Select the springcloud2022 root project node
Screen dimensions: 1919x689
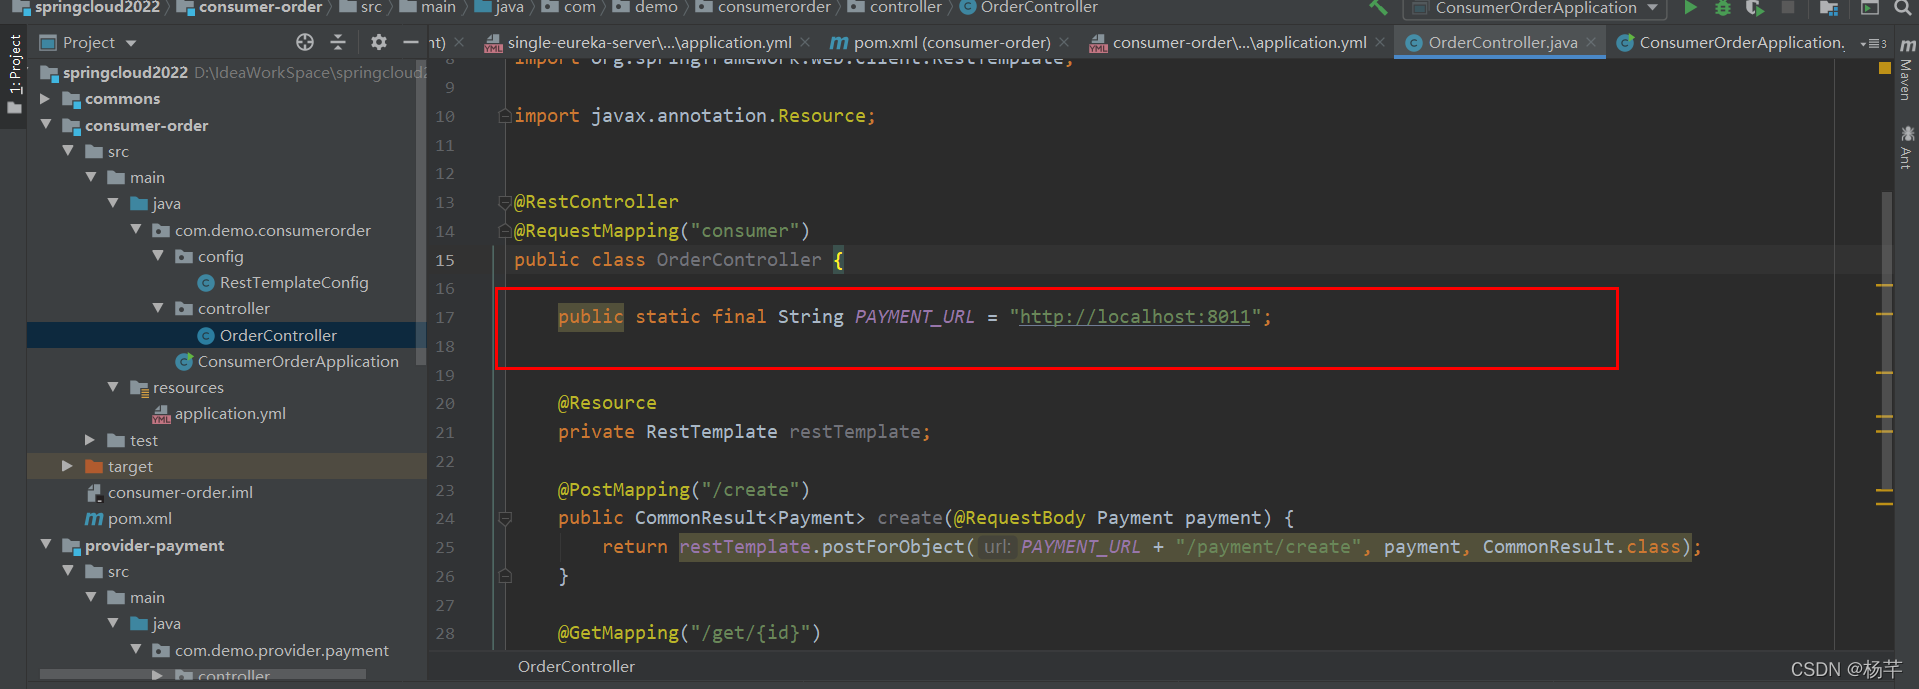125,72
